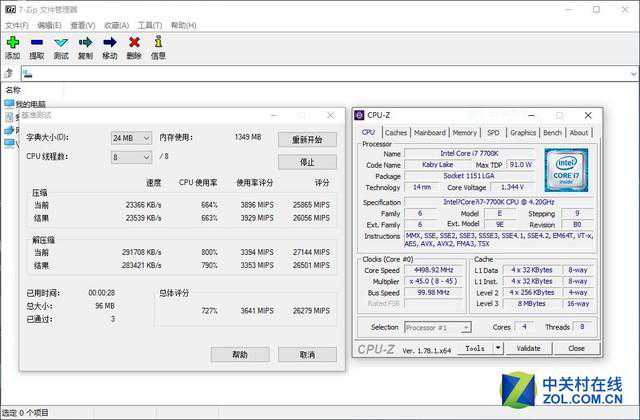Click the up-folder icon beside address bar

click(9, 73)
